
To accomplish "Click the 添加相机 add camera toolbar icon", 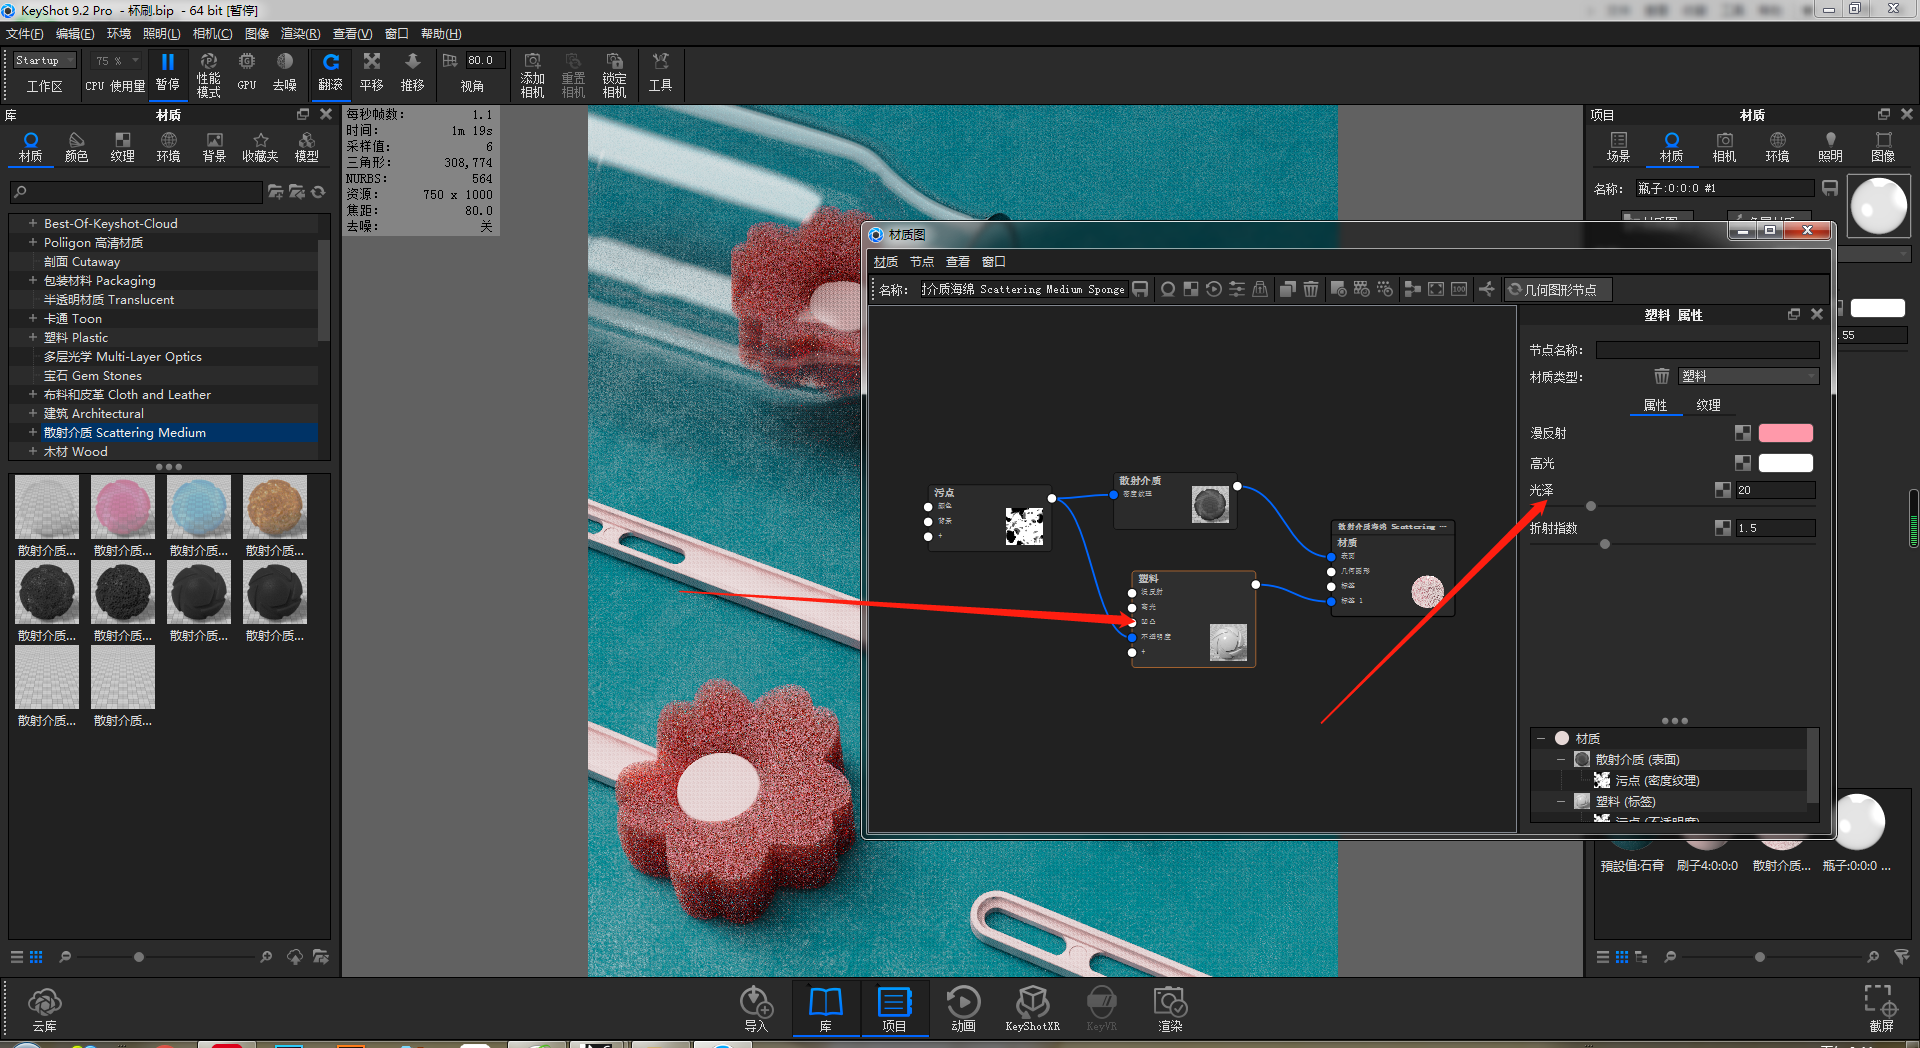I will [532, 73].
